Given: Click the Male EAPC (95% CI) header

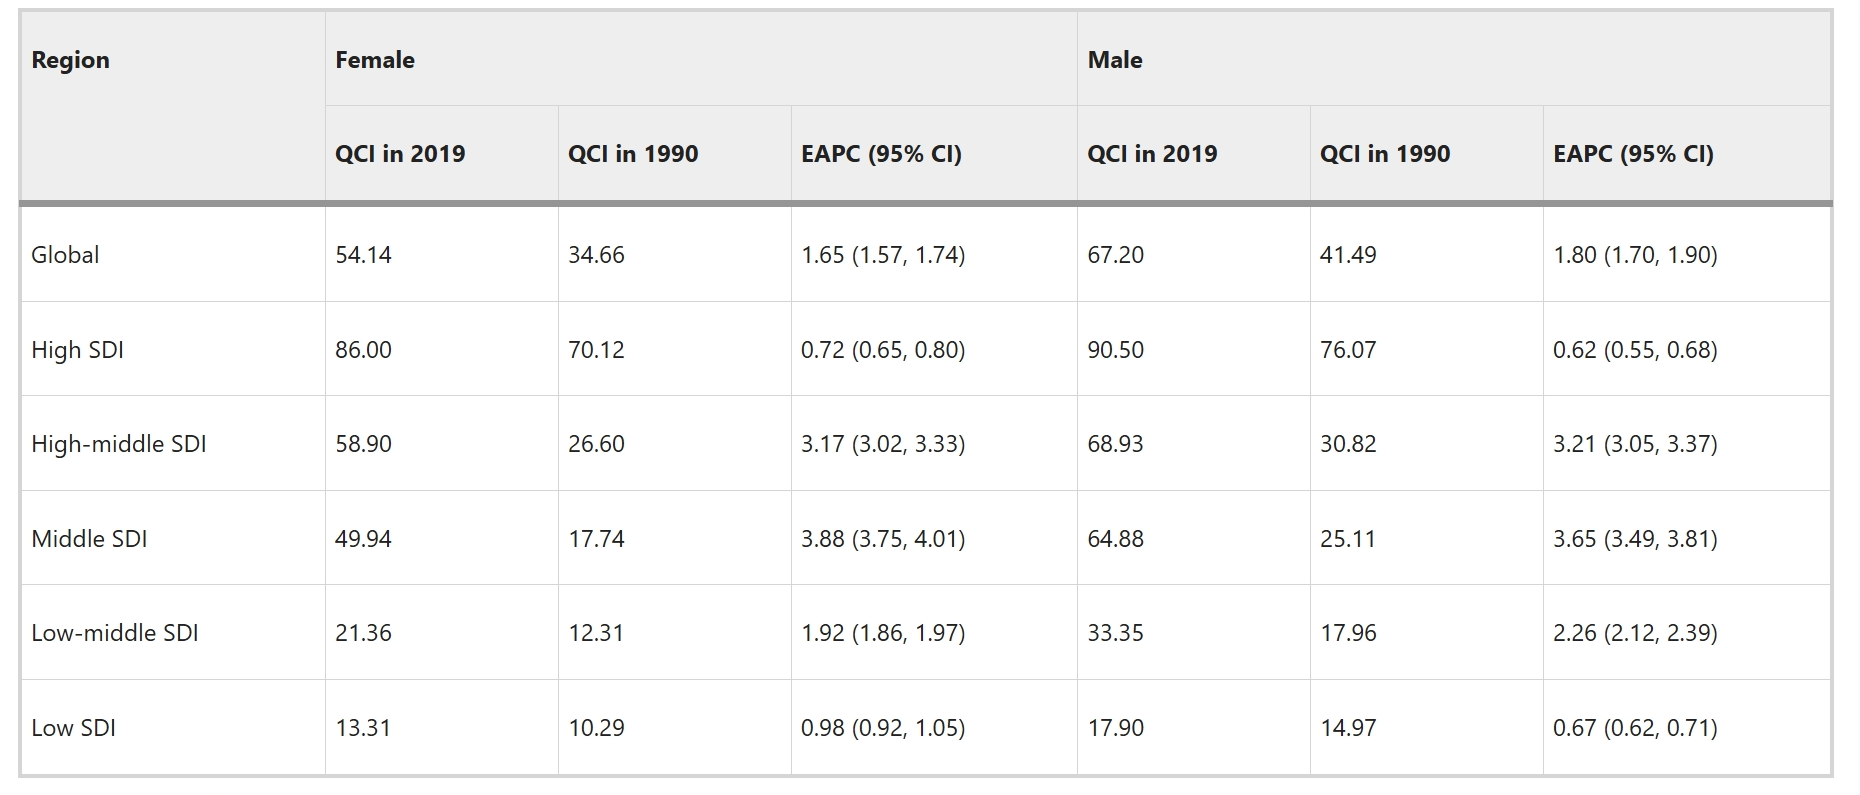Looking at the screenshot, I should pyautogui.click(x=1633, y=154).
